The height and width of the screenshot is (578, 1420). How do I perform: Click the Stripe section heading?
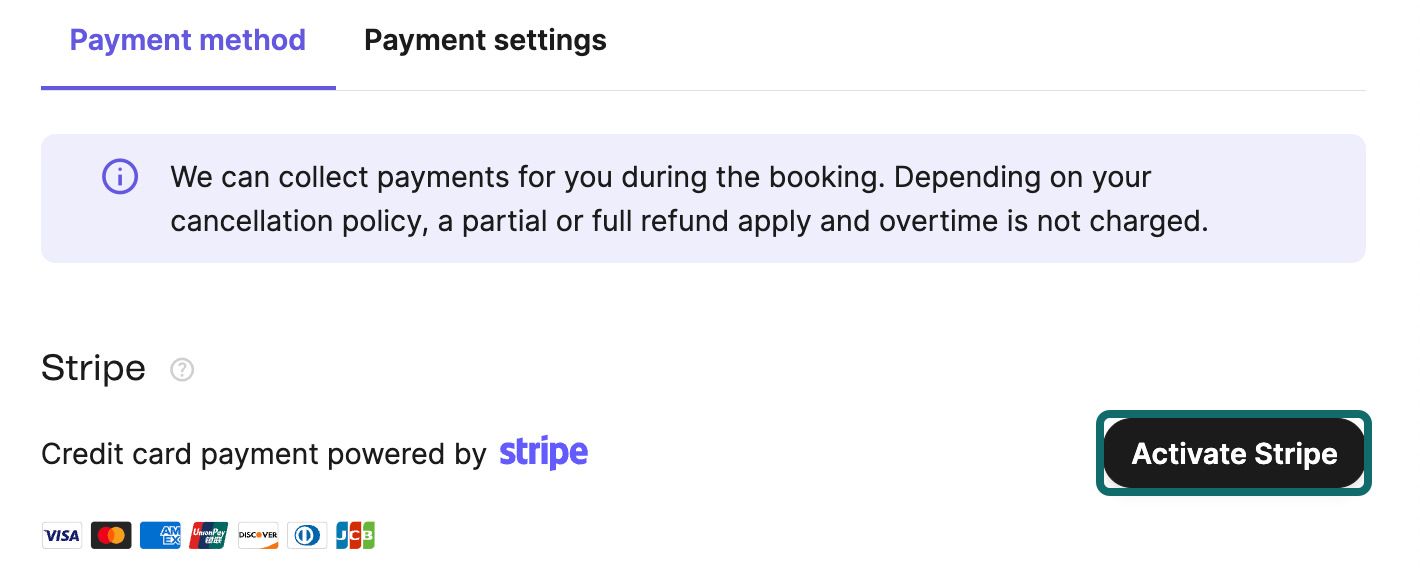(x=93, y=368)
